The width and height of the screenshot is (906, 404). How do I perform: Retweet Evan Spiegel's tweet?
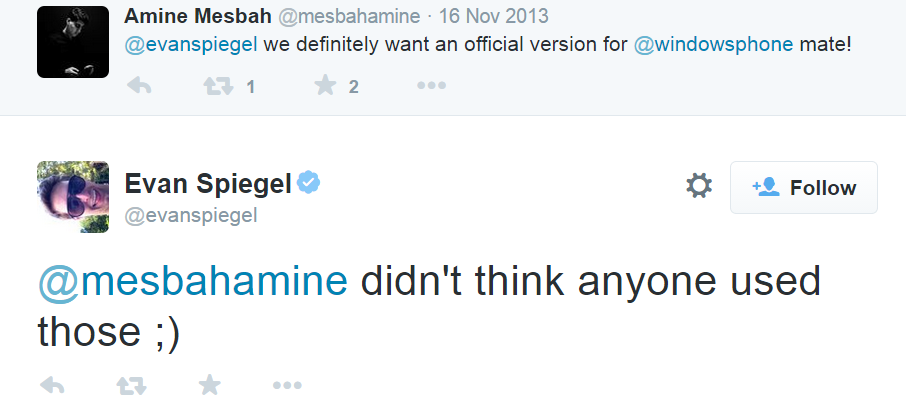[x=131, y=385]
